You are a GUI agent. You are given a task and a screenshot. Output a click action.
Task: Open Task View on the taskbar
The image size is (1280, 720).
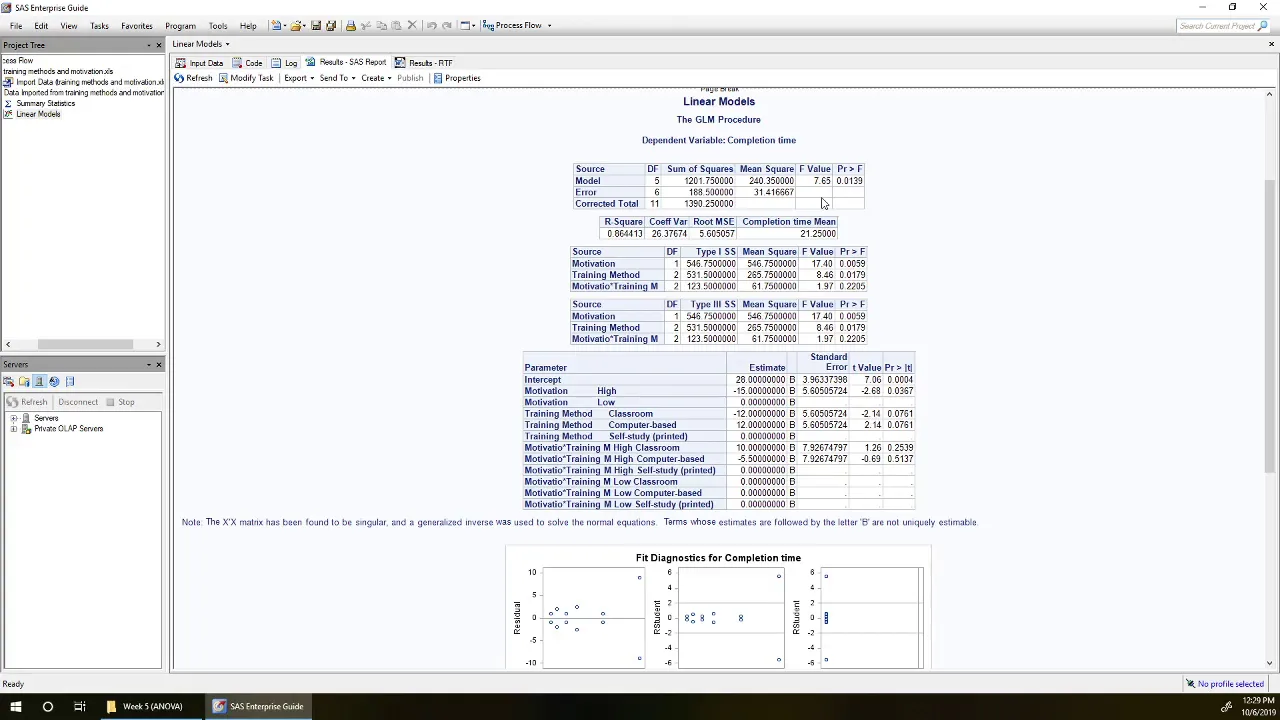point(79,706)
